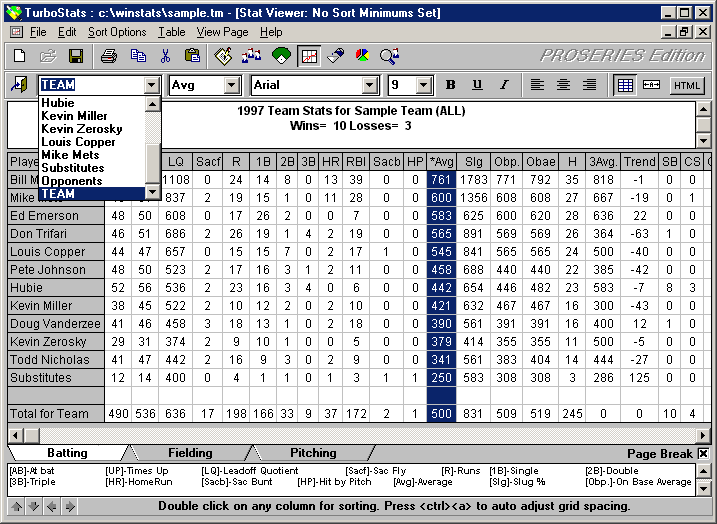
Task: Create a new file with blank page icon
Action: click(20, 56)
